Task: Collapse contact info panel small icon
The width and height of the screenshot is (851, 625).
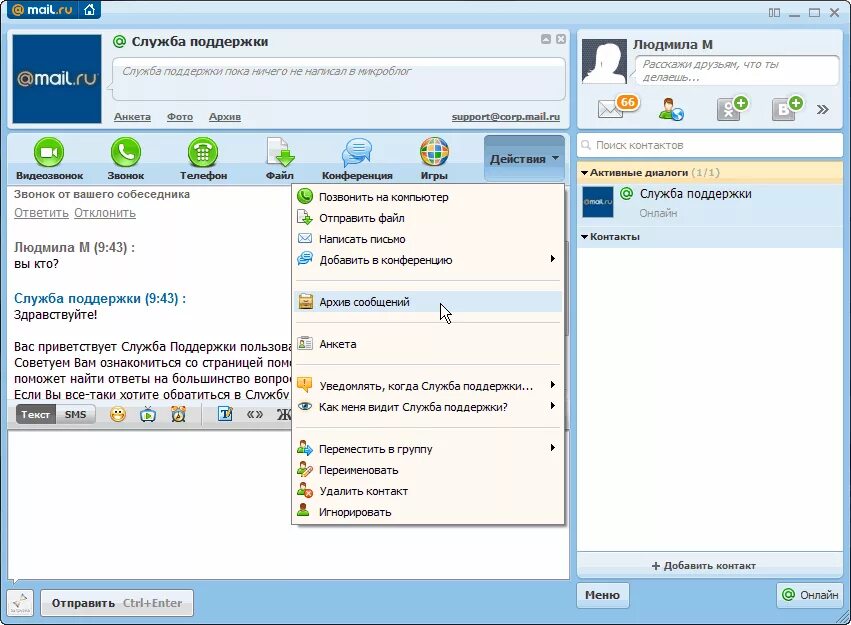Action: tap(546, 39)
